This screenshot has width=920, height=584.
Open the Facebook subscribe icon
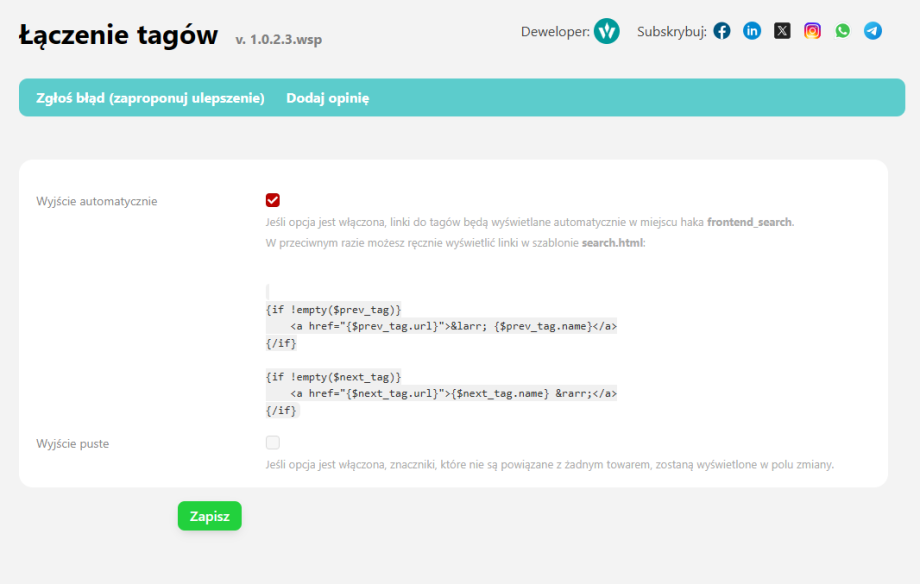[722, 31]
